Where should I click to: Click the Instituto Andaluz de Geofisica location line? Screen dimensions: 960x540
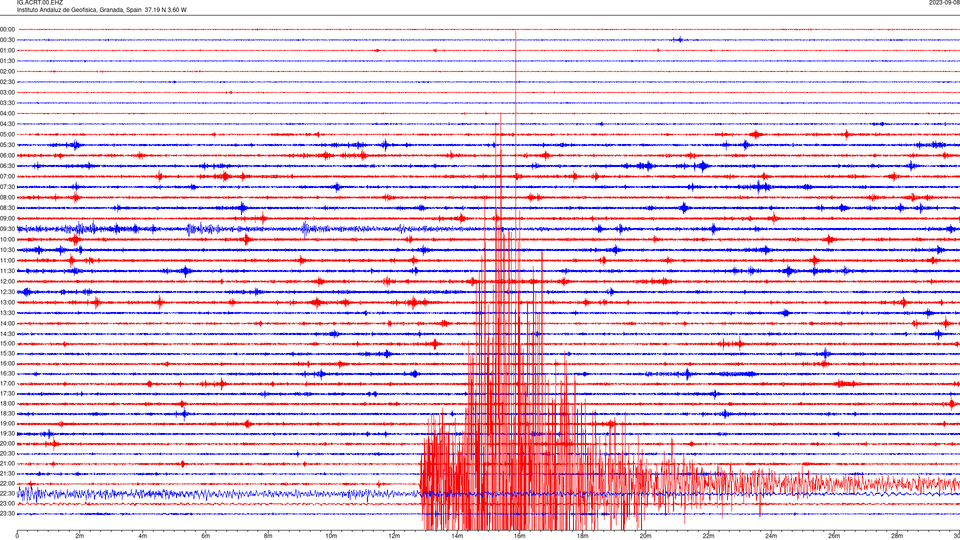click(102, 10)
